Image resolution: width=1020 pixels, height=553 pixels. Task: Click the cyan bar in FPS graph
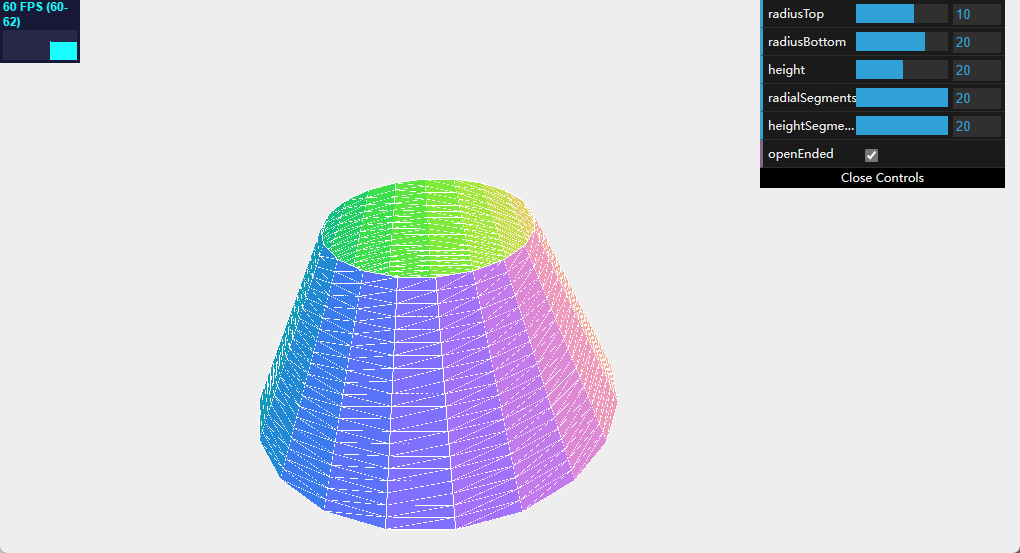click(63, 51)
